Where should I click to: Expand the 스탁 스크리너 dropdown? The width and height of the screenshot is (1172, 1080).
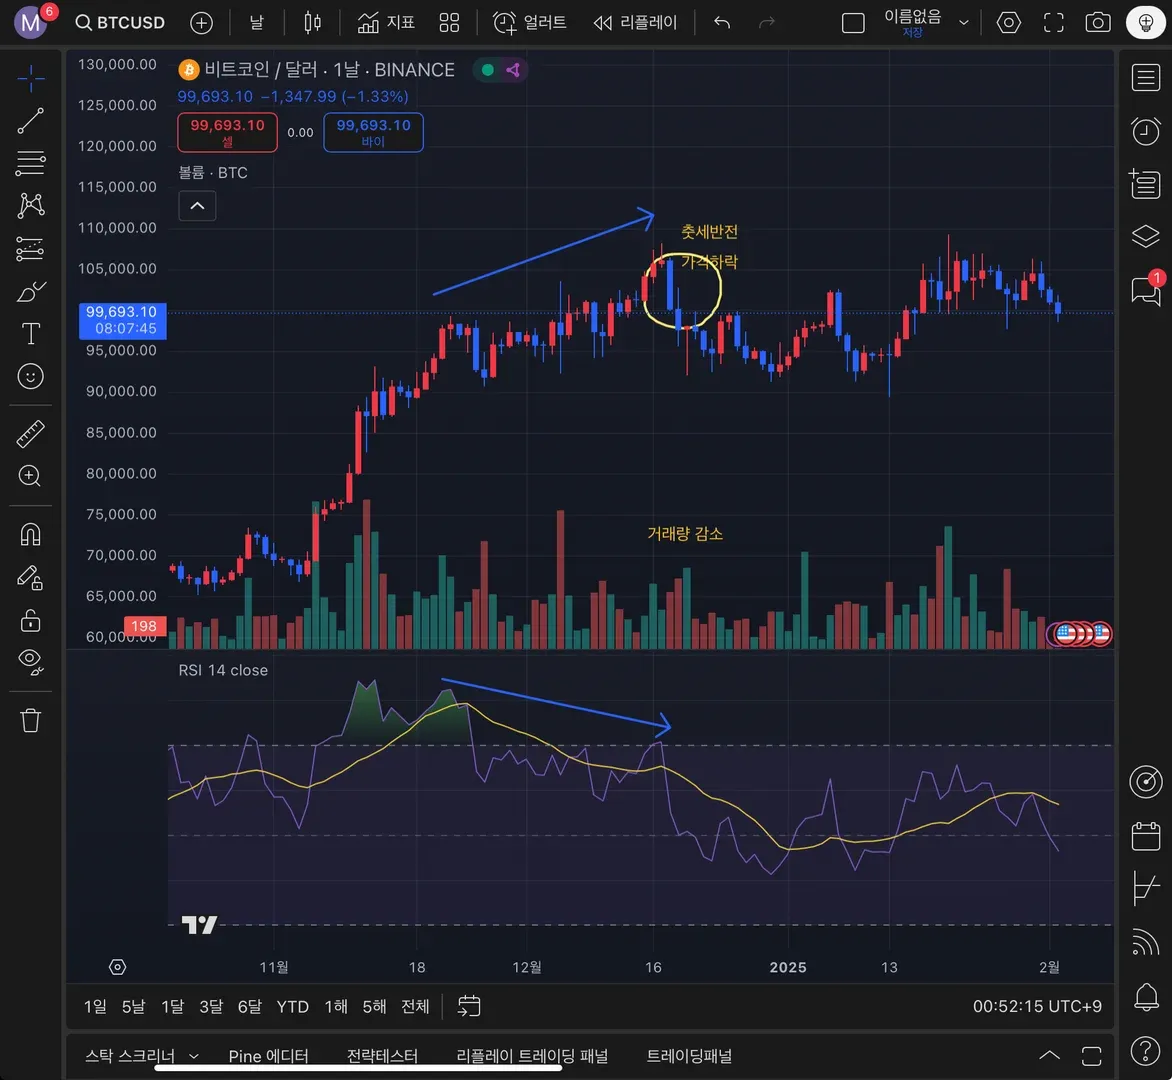194,1056
